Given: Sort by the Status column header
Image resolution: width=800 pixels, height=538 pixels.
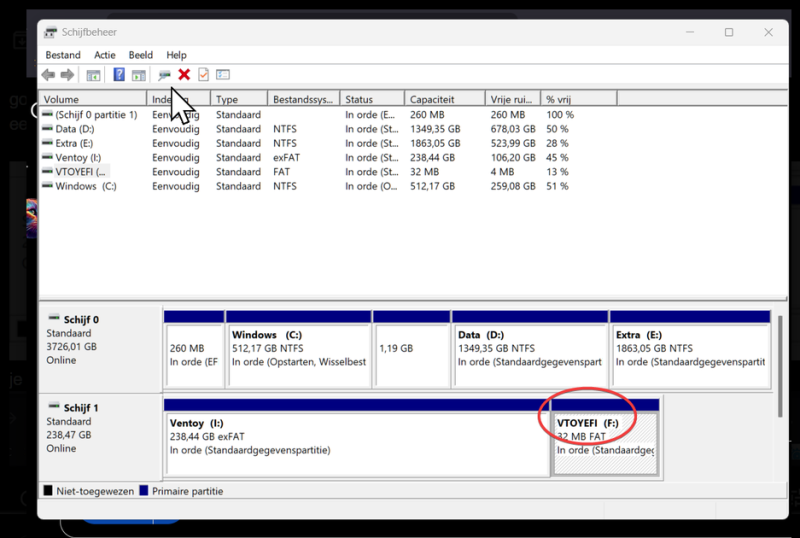Looking at the screenshot, I should coord(372,99).
